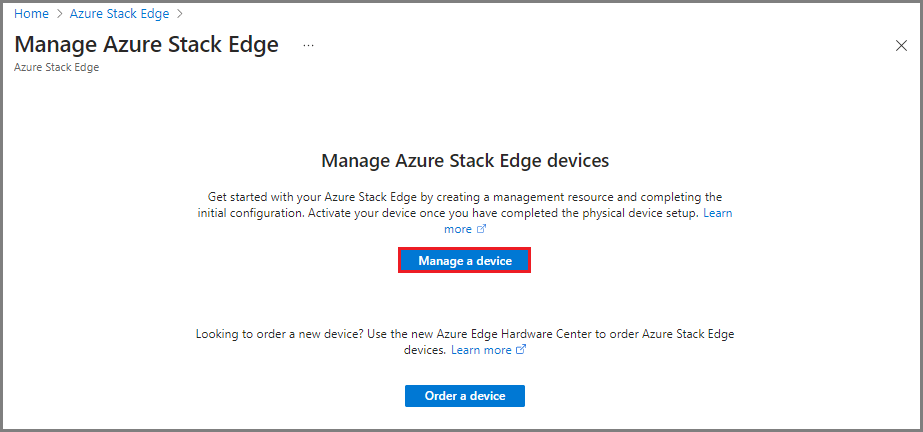Open the ellipsis more options menu
The image size is (923, 432).
tap(308, 45)
